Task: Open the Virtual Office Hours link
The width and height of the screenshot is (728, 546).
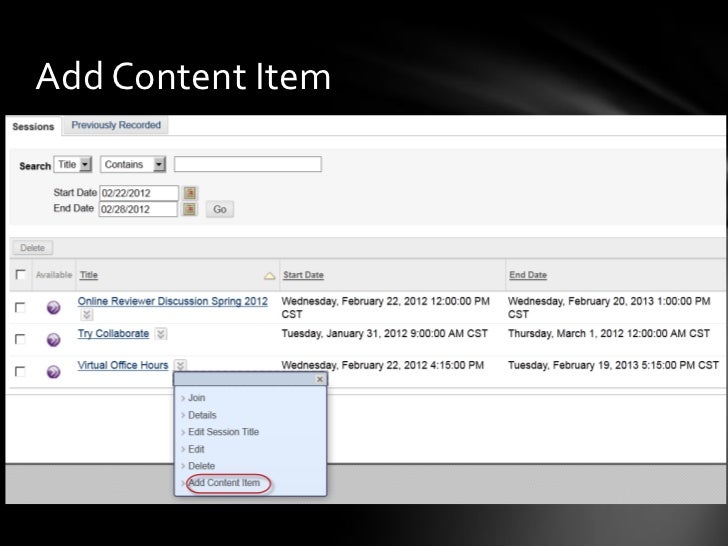Action: pyautogui.click(x=123, y=365)
